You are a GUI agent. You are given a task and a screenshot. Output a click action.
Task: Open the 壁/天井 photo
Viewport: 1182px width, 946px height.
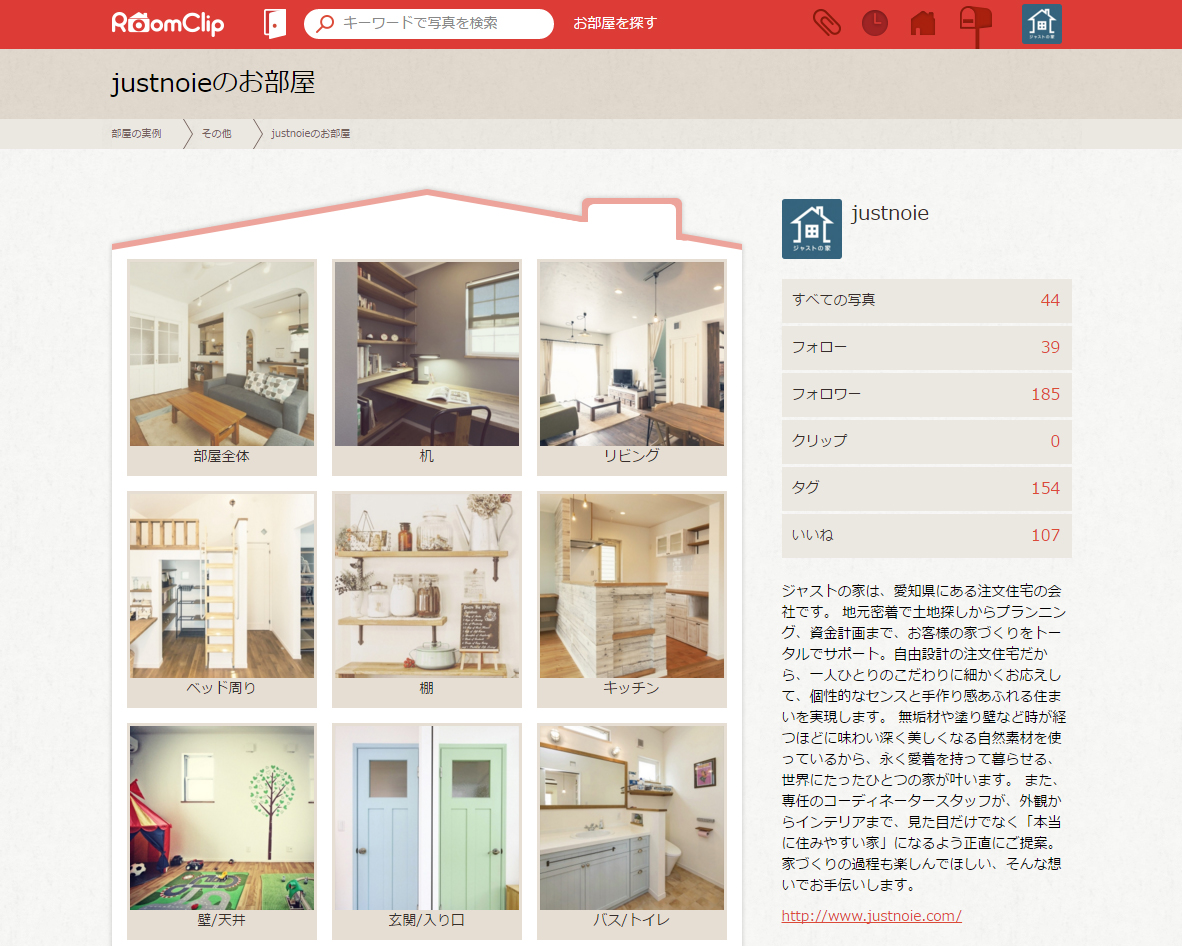(222, 818)
